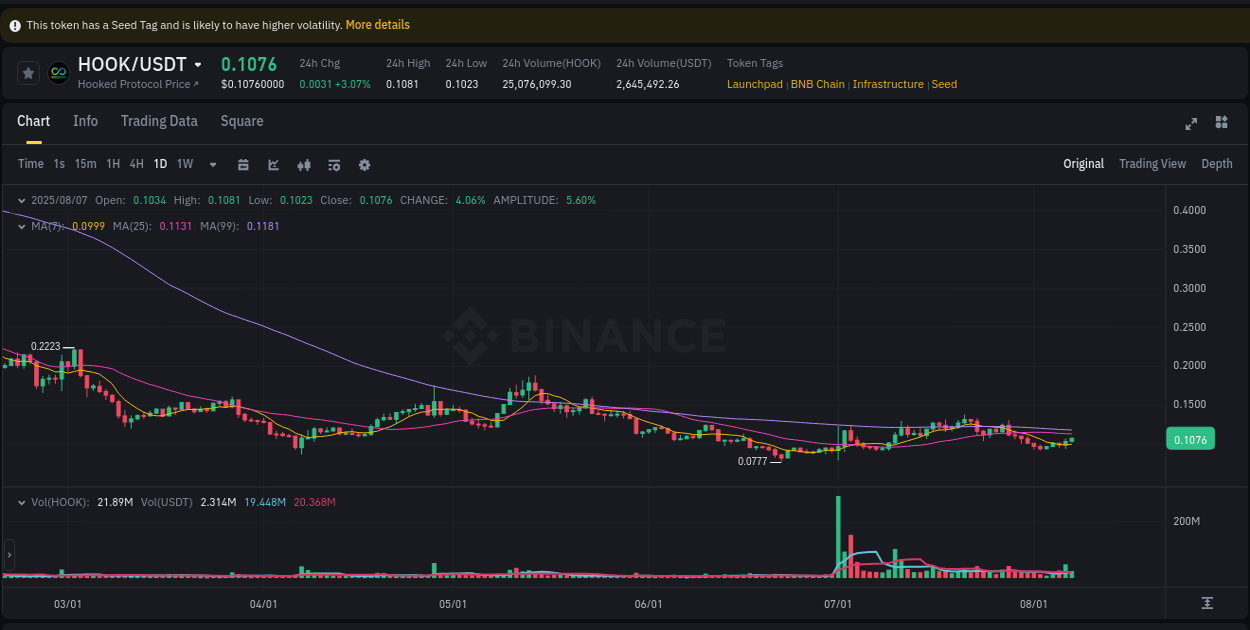Viewport: 1250px width, 630px height.
Task: Open the indicator settings list icon
Action: [x=334, y=164]
